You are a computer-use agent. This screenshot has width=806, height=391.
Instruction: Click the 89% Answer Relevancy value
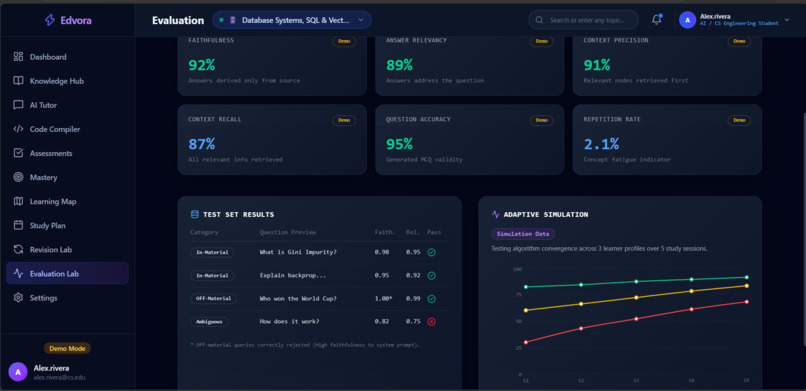[399, 65]
